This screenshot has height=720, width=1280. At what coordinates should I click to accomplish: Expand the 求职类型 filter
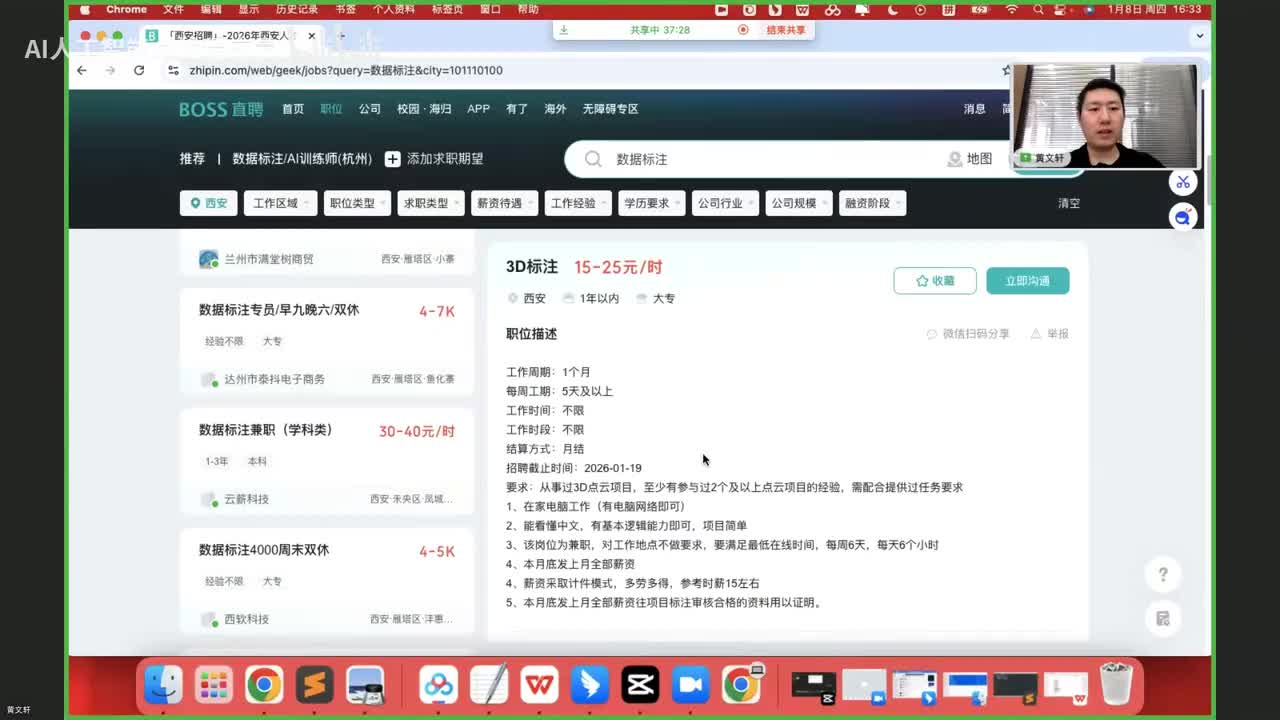[431, 203]
